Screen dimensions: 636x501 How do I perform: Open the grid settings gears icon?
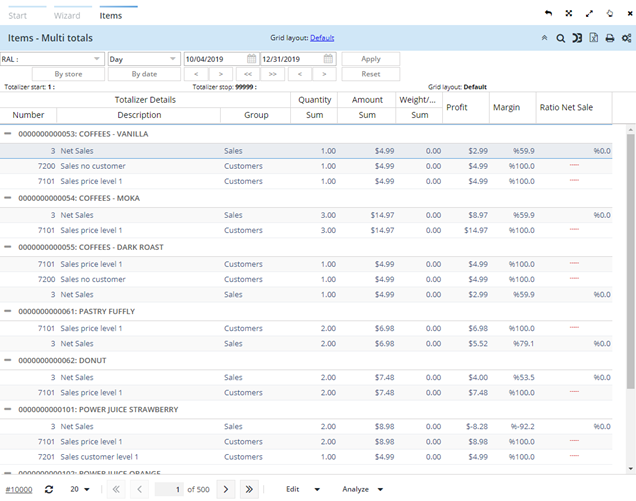[x=626, y=38]
